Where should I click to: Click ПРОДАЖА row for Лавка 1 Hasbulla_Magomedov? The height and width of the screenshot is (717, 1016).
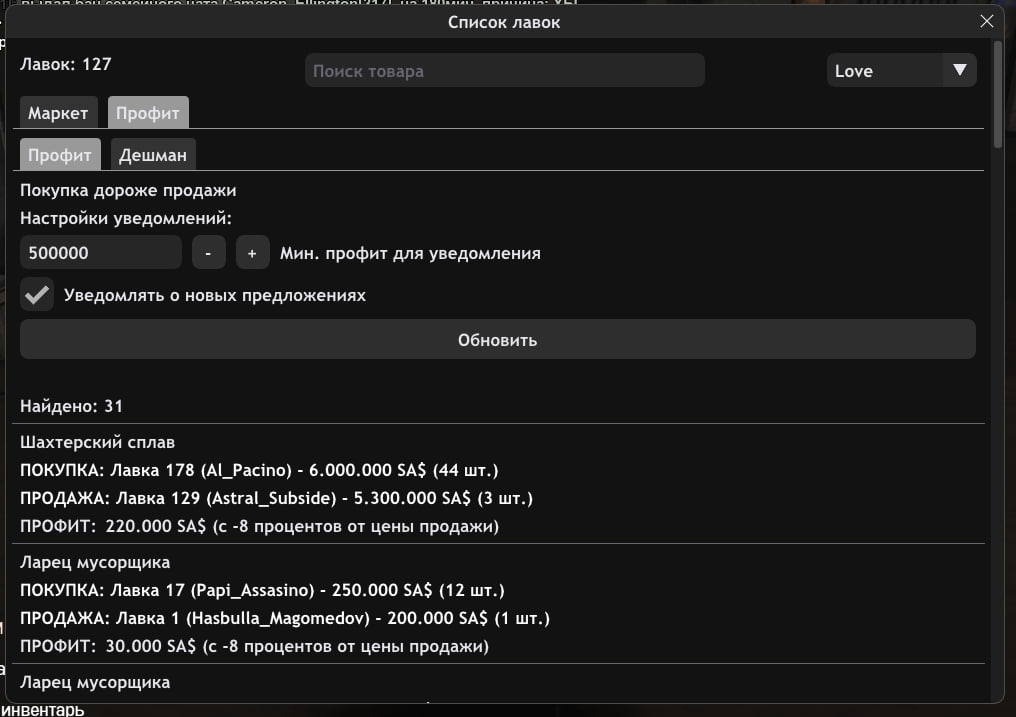coord(284,618)
